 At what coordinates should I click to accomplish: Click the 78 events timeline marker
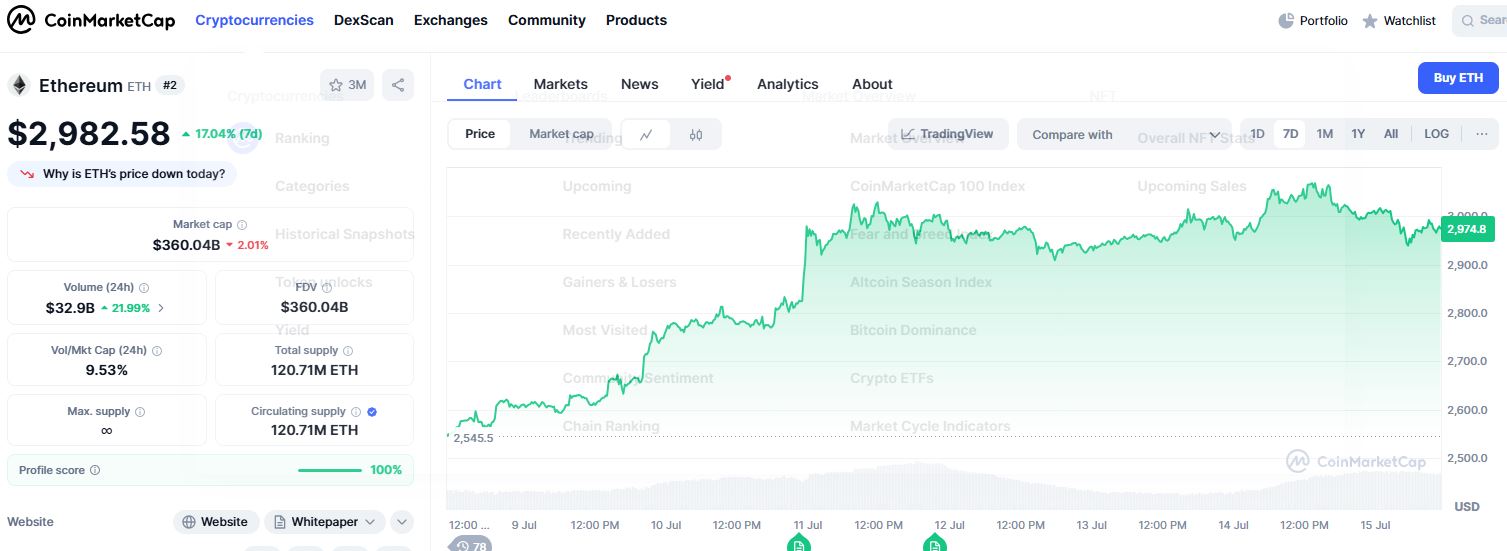[x=470, y=545]
